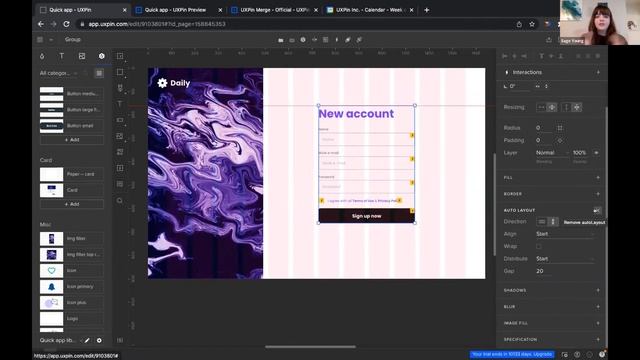Select the Search tool in vertical toolbar
Screen dimensions: 640x360
click(x=120, y=200)
